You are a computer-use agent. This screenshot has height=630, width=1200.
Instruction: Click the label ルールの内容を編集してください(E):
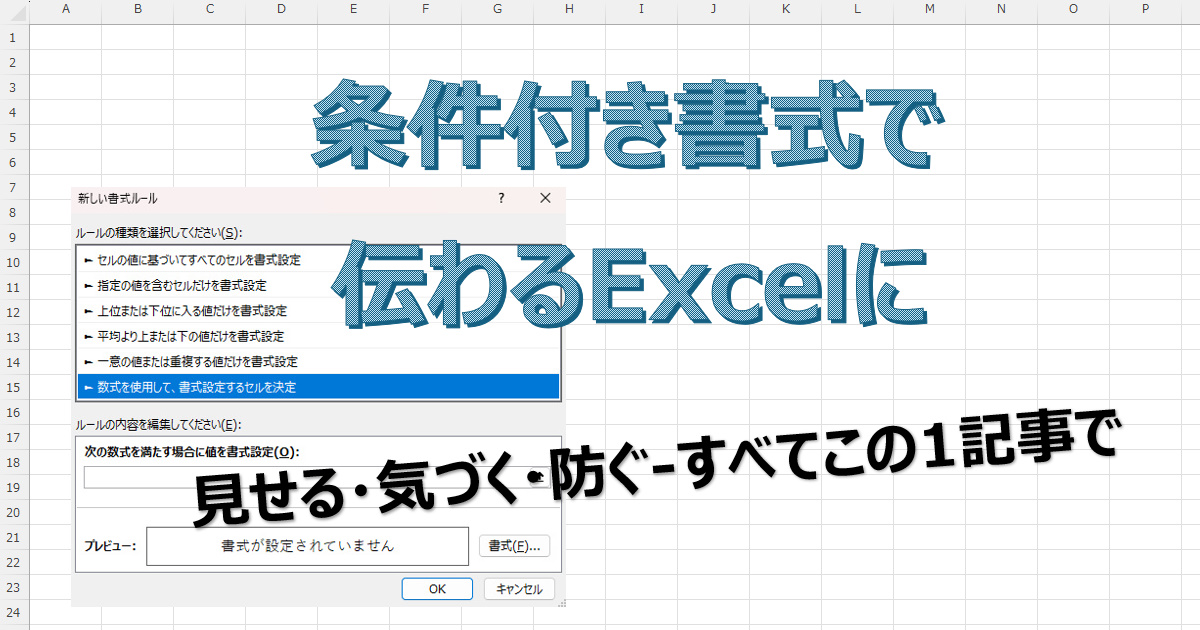[159, 423]
